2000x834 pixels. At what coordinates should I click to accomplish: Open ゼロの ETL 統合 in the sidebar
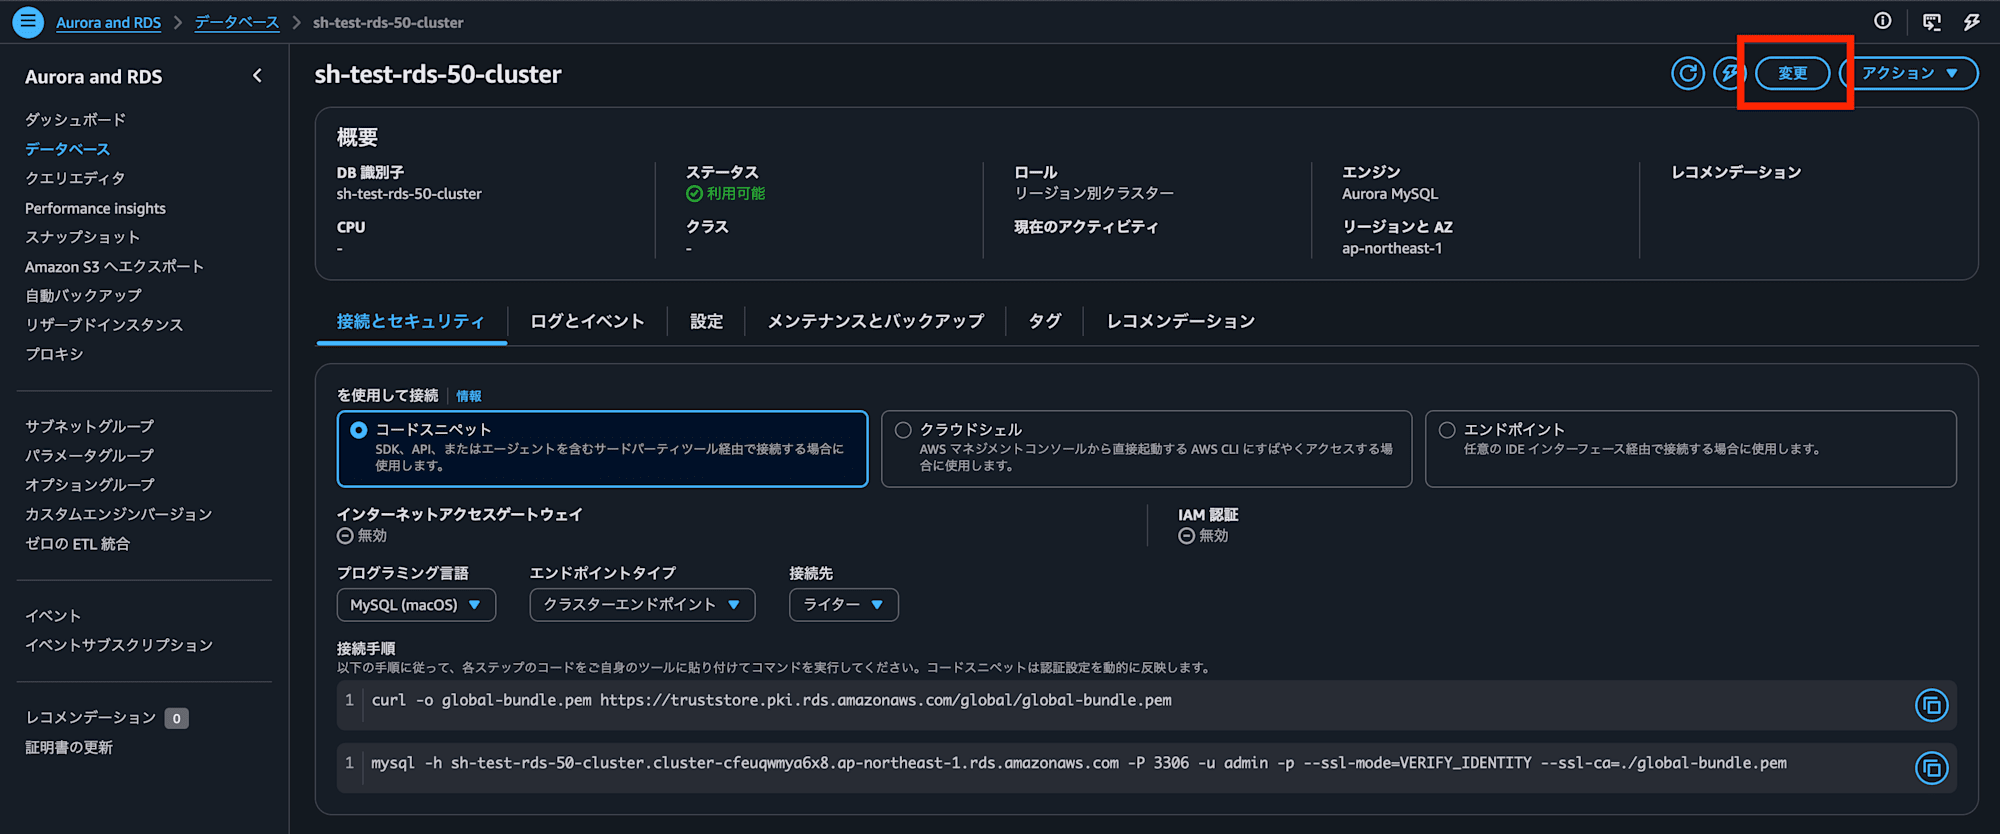78,544
